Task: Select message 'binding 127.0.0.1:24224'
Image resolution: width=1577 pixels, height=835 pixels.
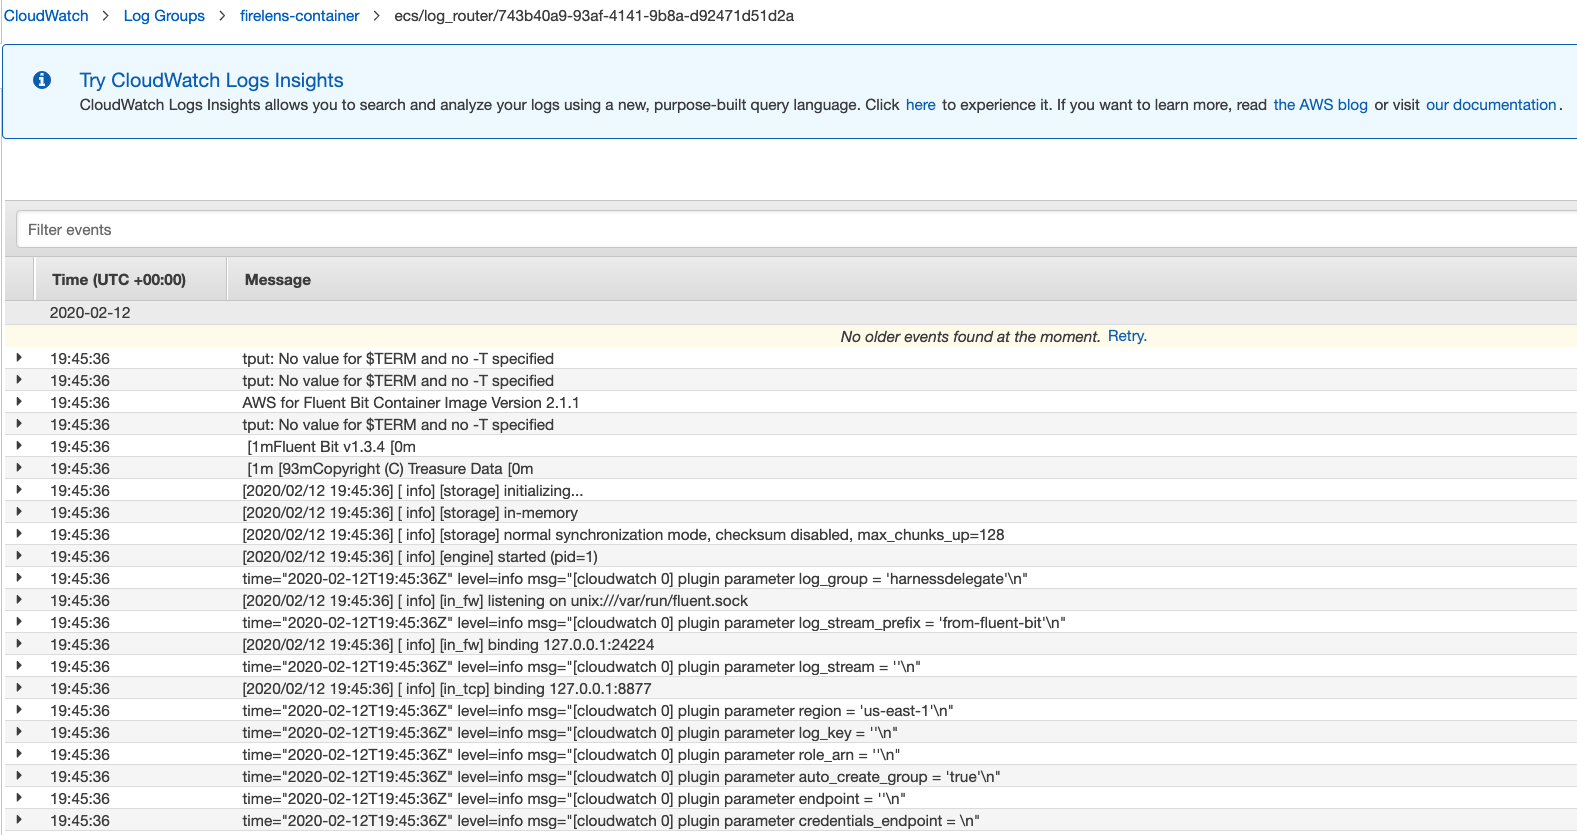Action: pyautogui.click(x=448, y=645)
